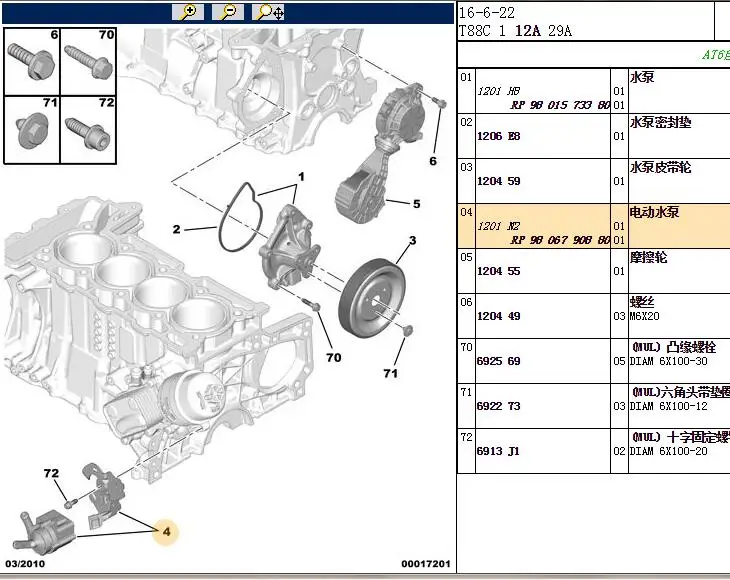
Task: Click callout label 6 in the diagram
Action: pyautogui.click(x=433, y=161)
